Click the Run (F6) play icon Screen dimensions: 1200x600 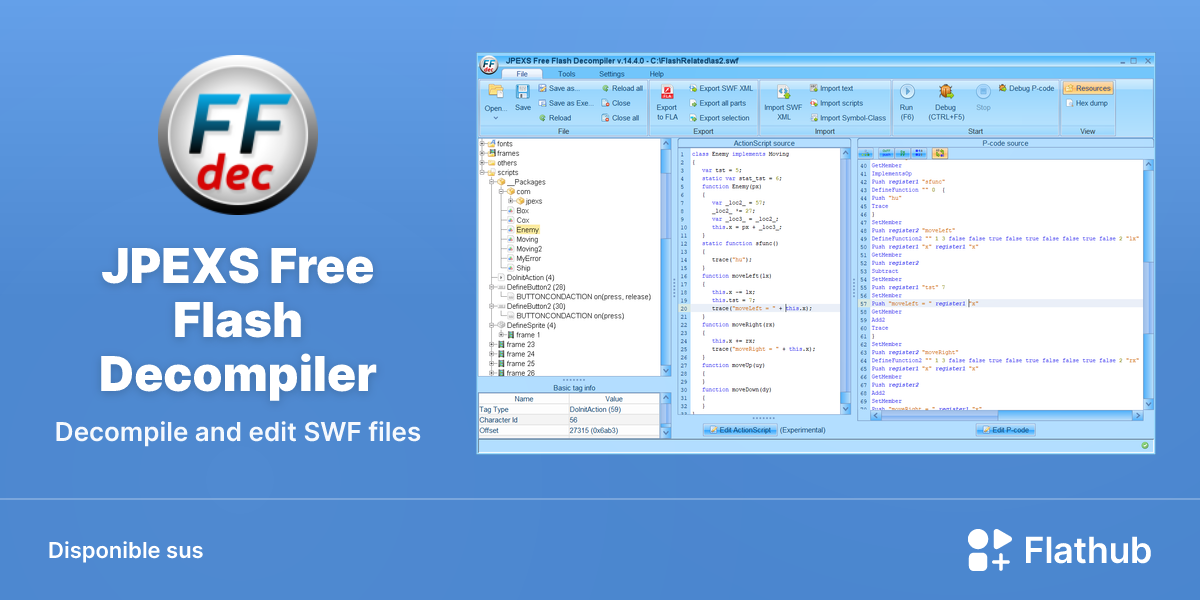[x=907, y=91]
